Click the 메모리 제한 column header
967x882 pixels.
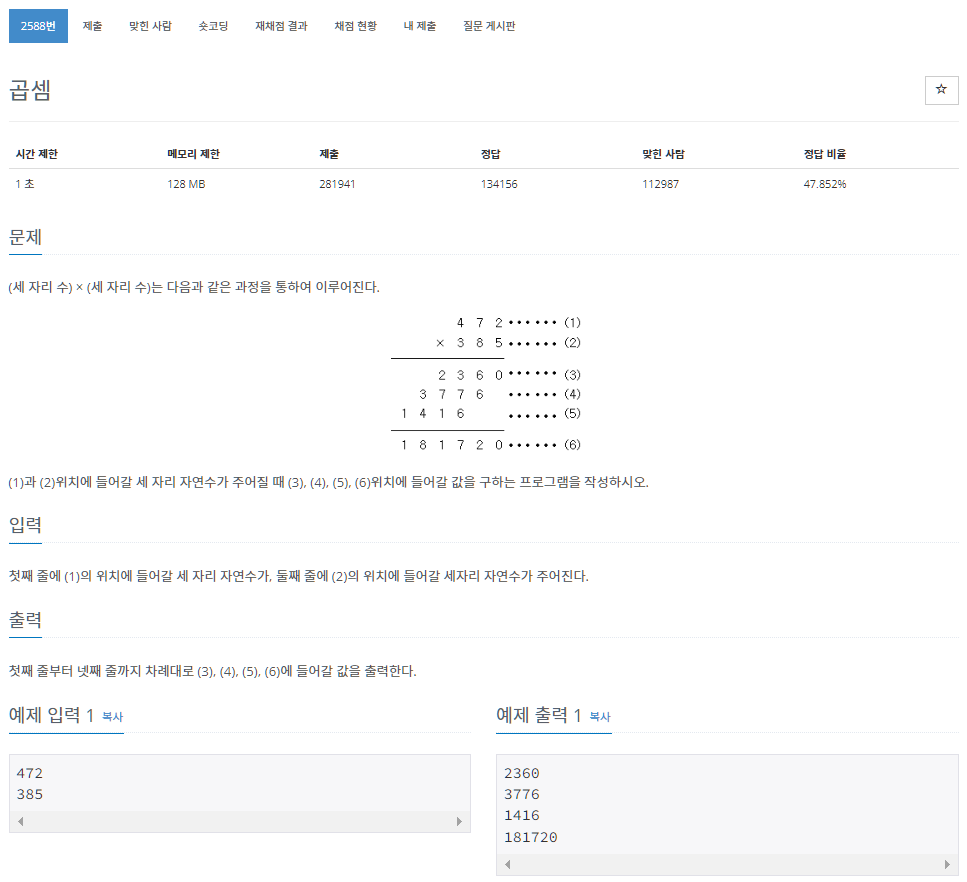(x=193, y=154)
